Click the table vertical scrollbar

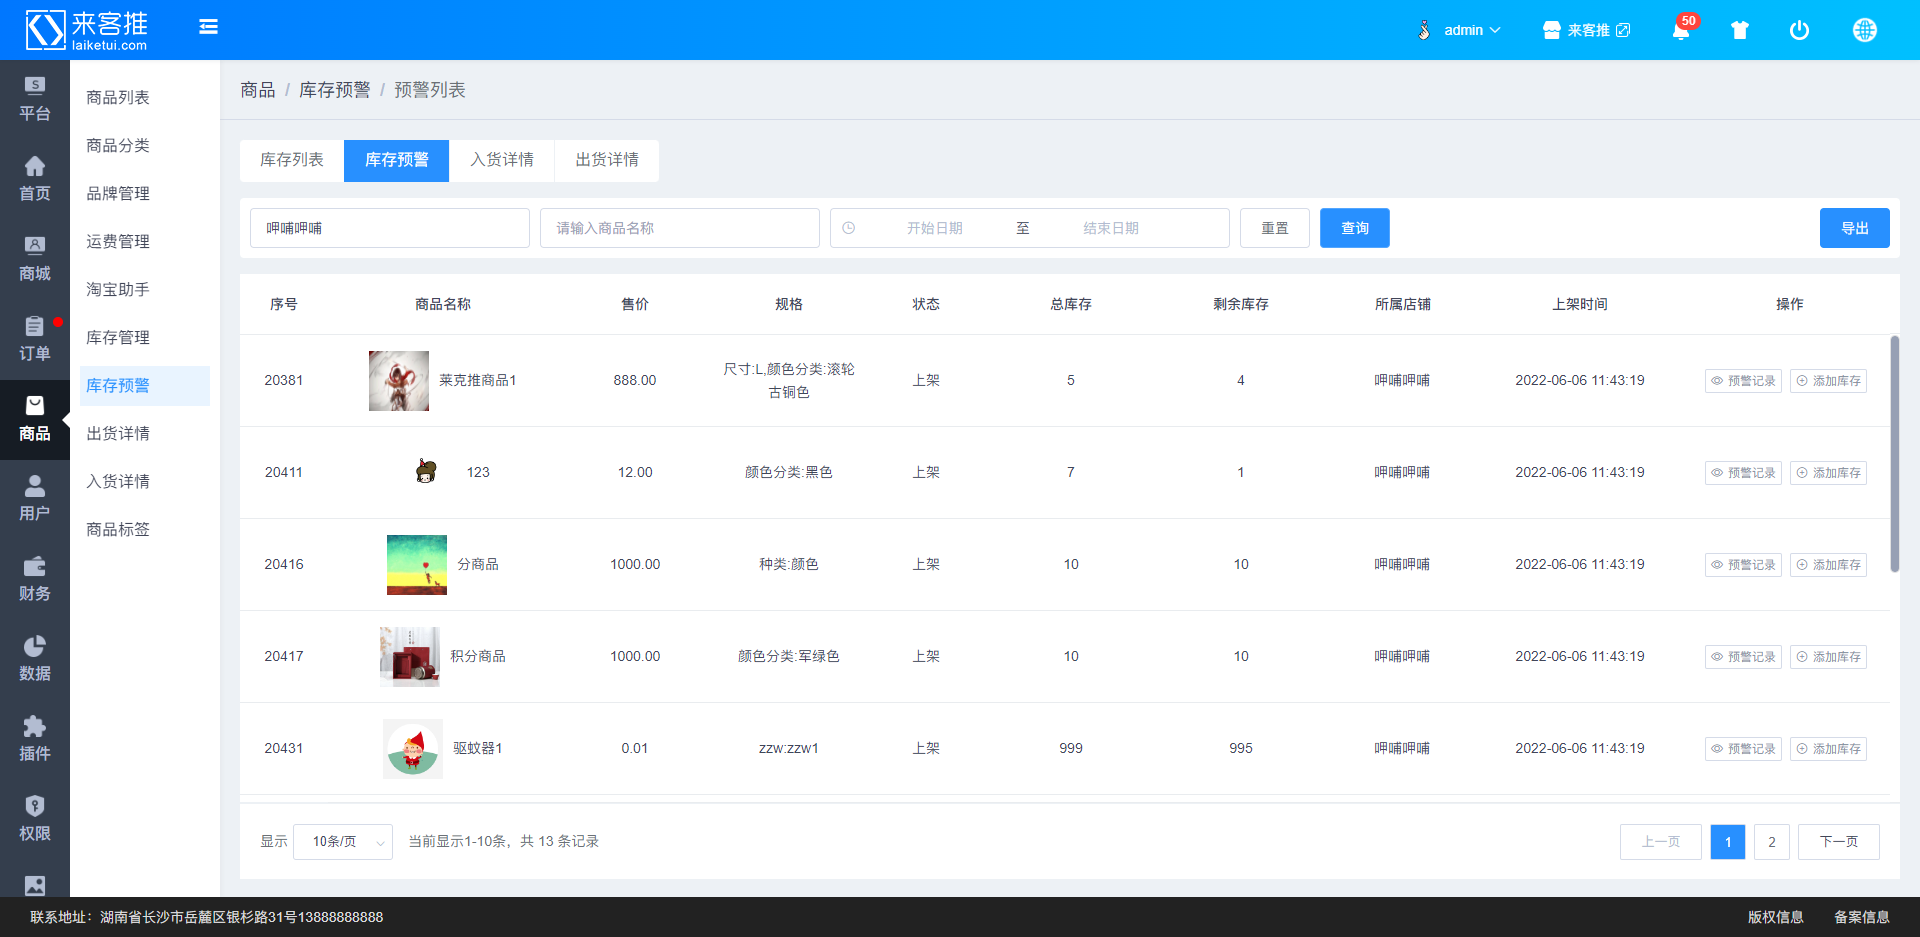(x=1894, y=454)
